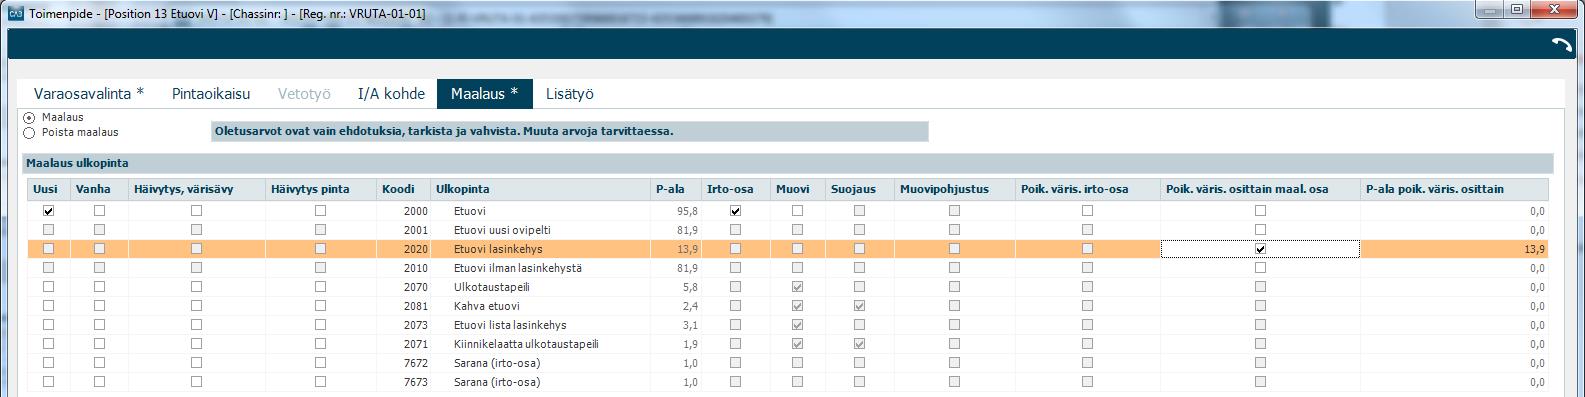Check Vanha for Etuovi uusi ovipelti
This screenshot has width=1585, height=397.
98,230
